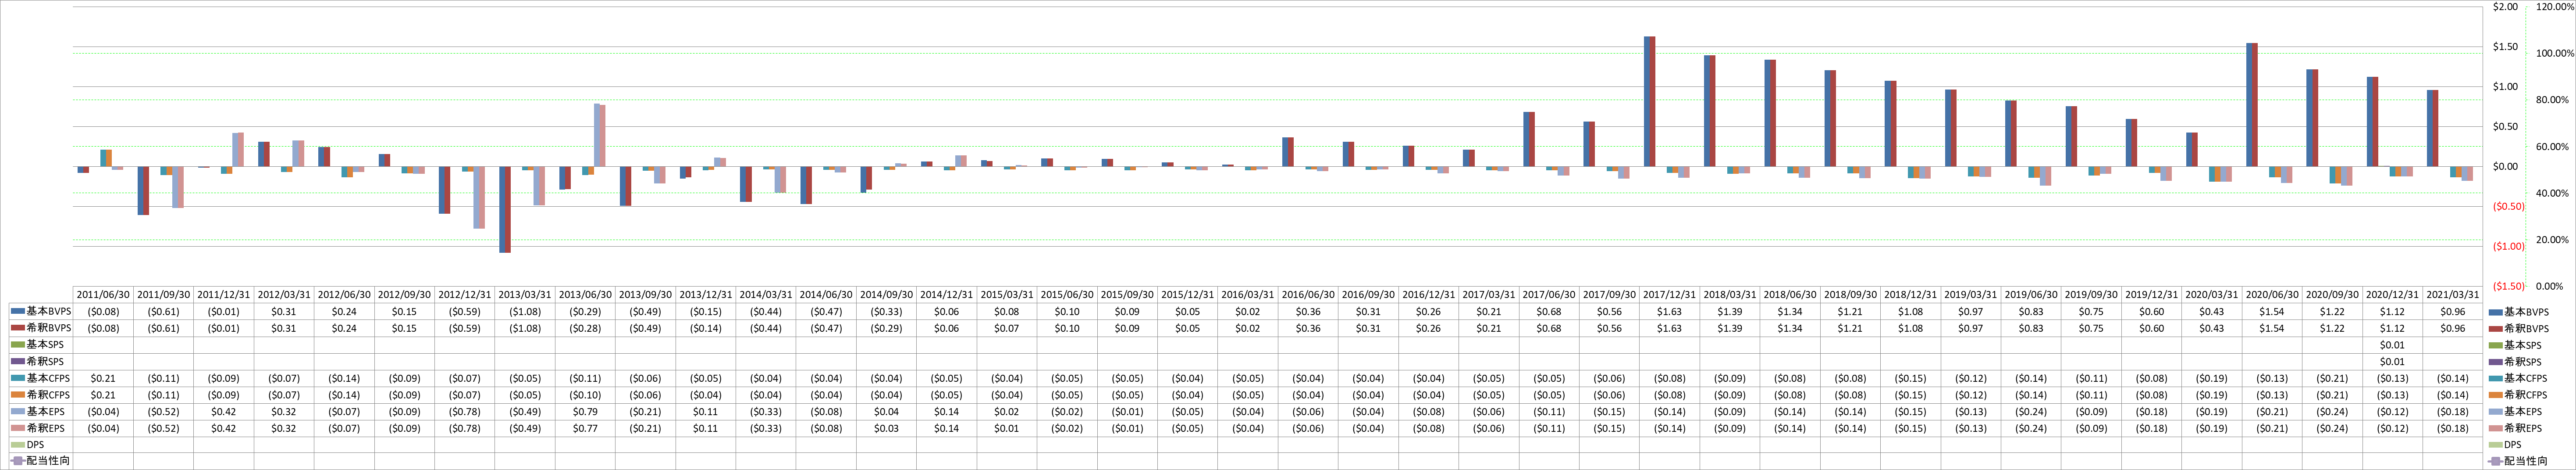Click the 配当性向 row header in data table
The image size is (2576, 470).
tap(41, 461)
